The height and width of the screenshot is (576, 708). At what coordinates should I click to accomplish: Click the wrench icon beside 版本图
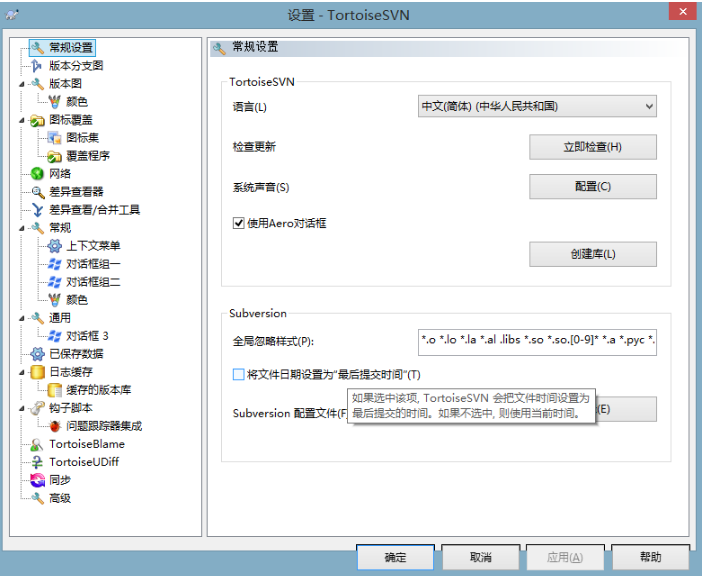(37, 84)
